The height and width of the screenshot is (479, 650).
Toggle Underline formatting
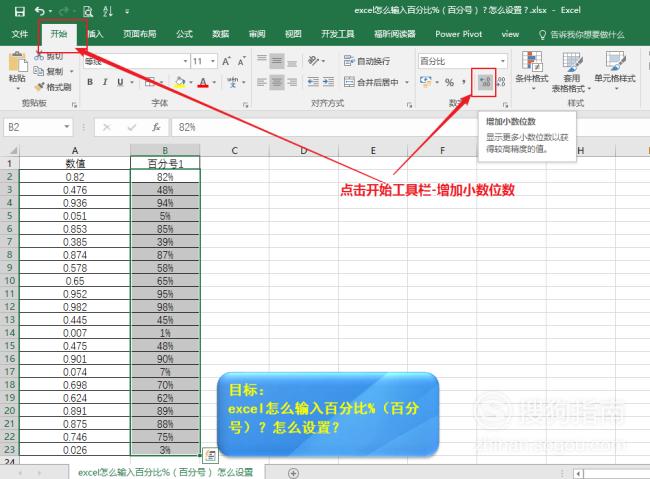(x=120, y=82)
